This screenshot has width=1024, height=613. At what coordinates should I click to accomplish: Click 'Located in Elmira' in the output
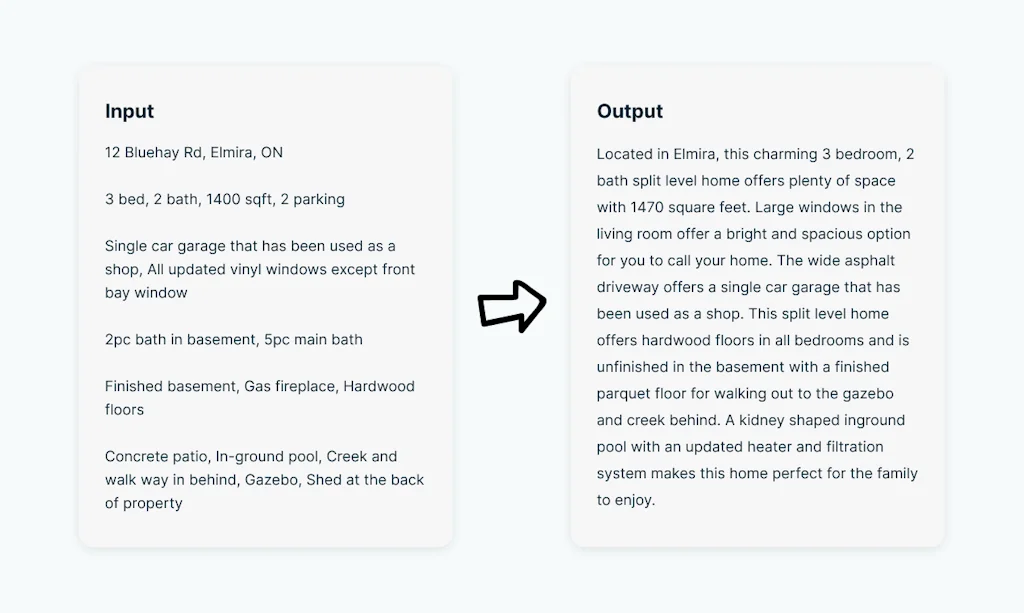tap(655, 154)
